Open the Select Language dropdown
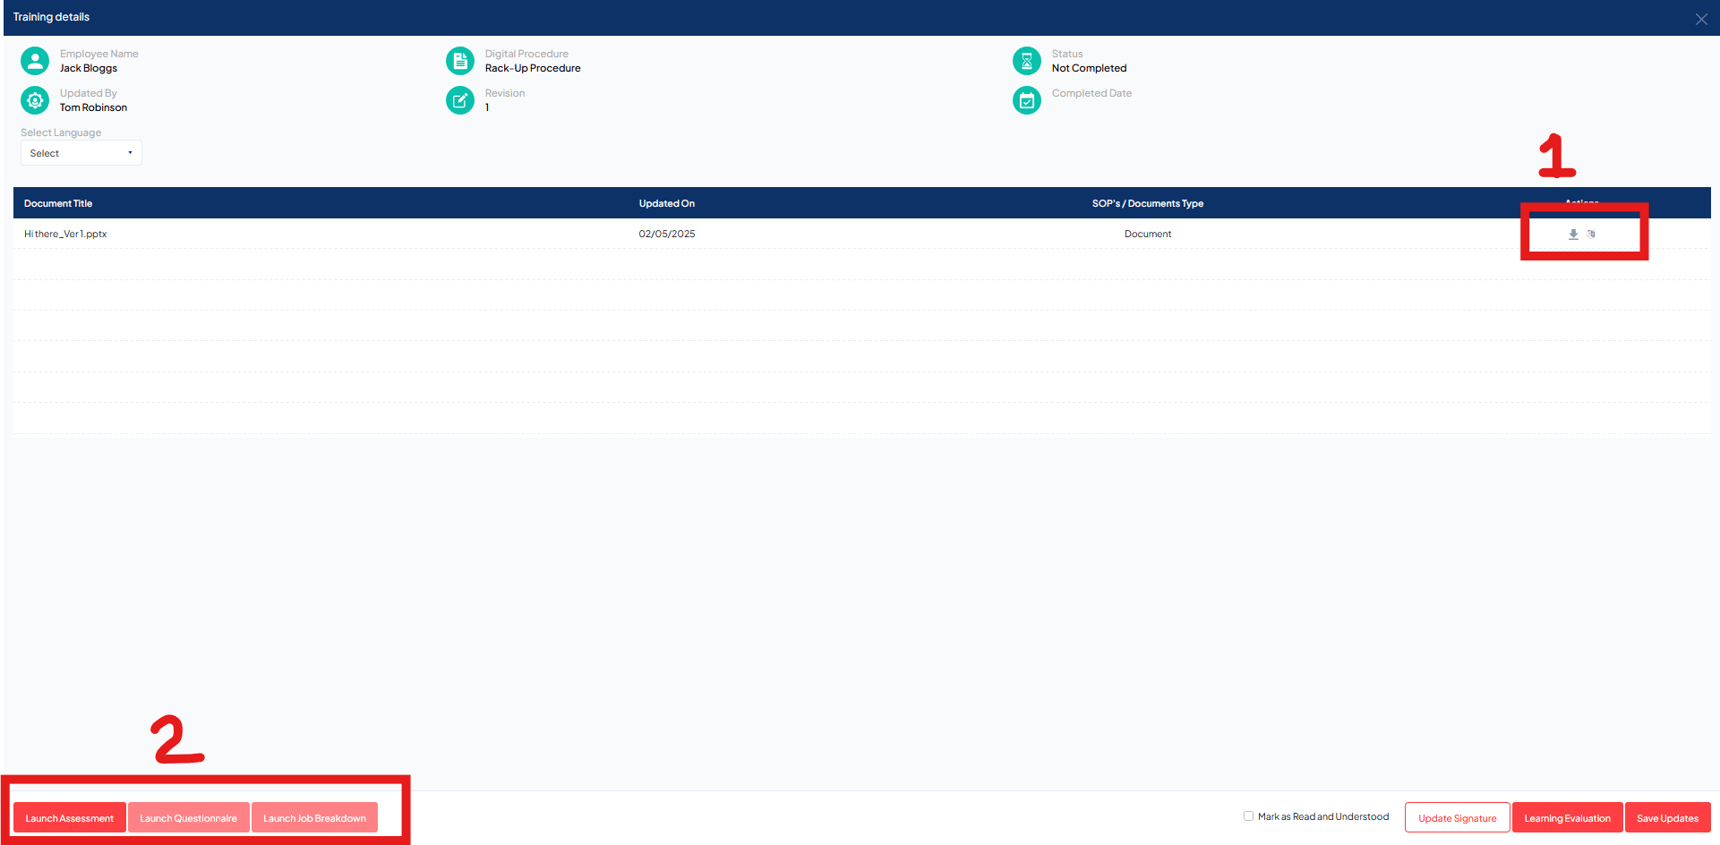The width and height of the screenshot is (1720, 845). coord(81,153)
